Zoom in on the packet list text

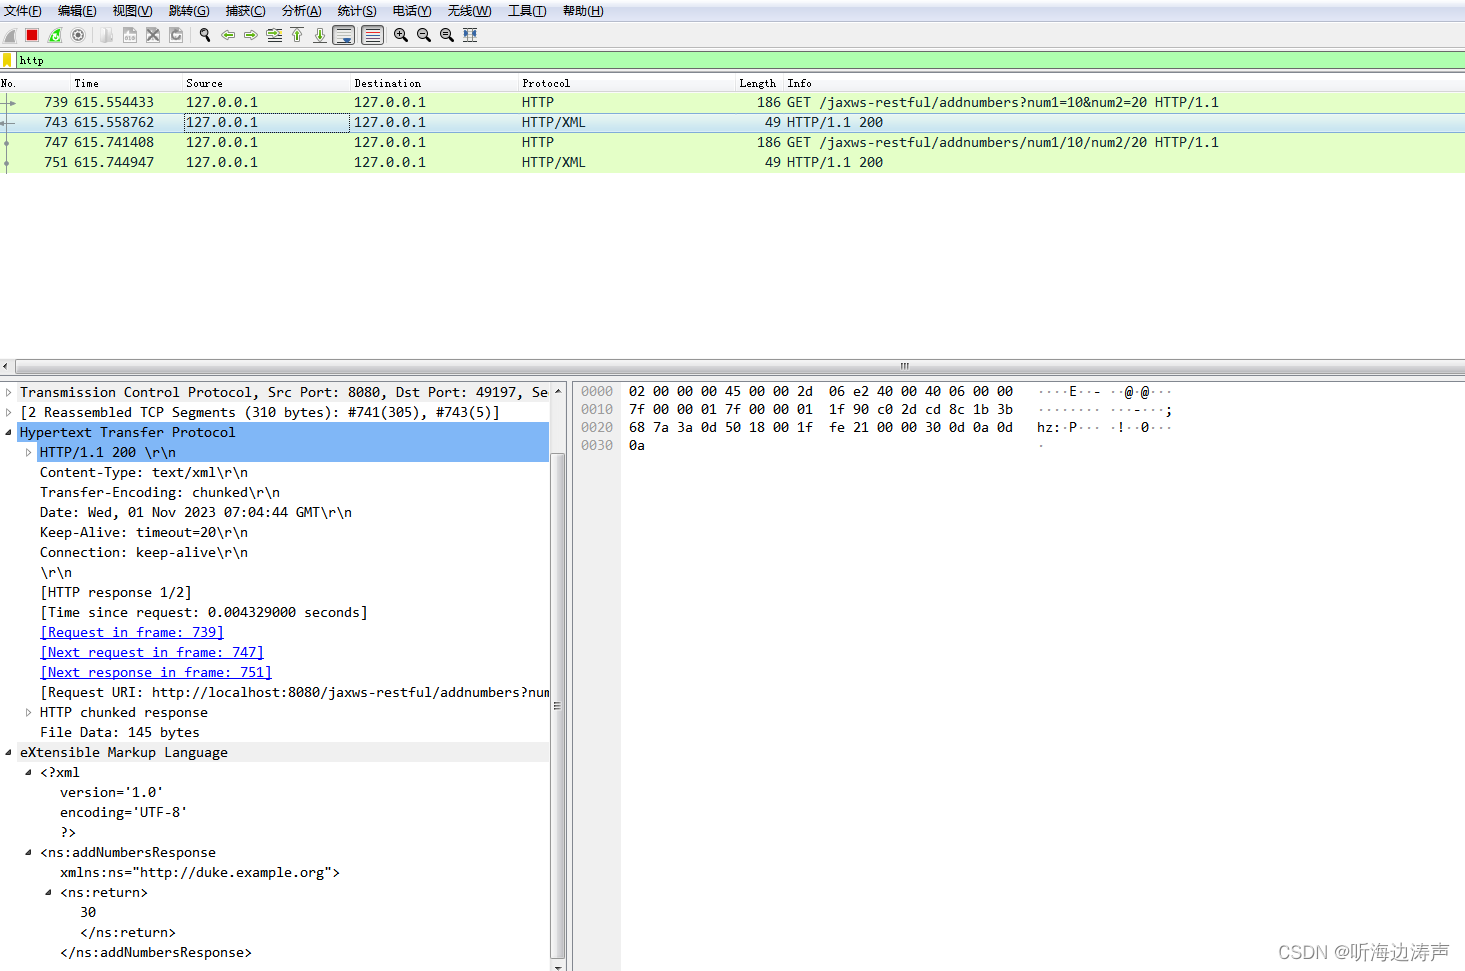point(400,35)
